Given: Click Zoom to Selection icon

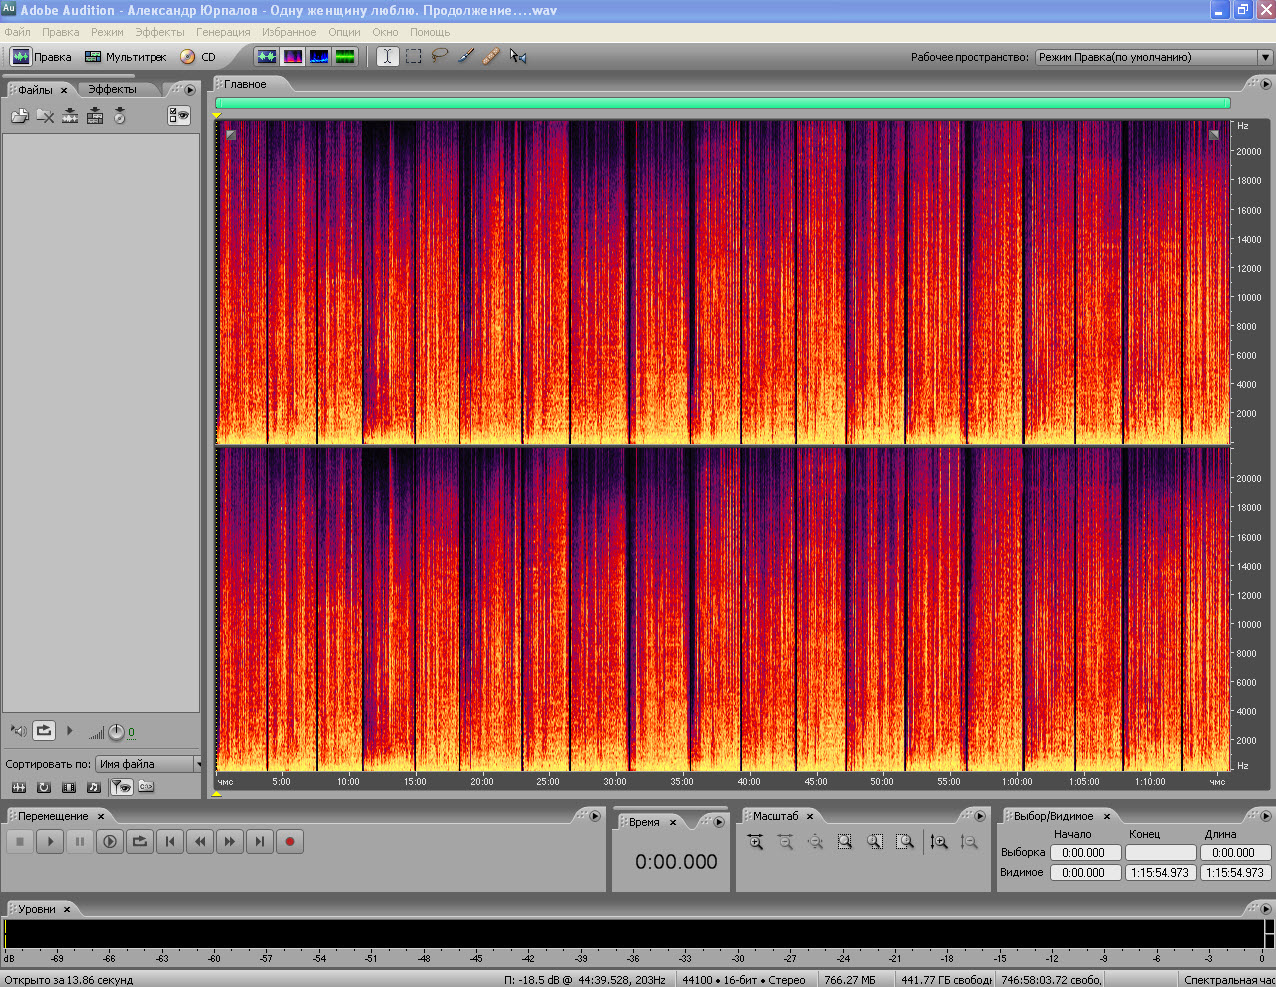Looking at the screenshot, I should click(x=845, y=842).
